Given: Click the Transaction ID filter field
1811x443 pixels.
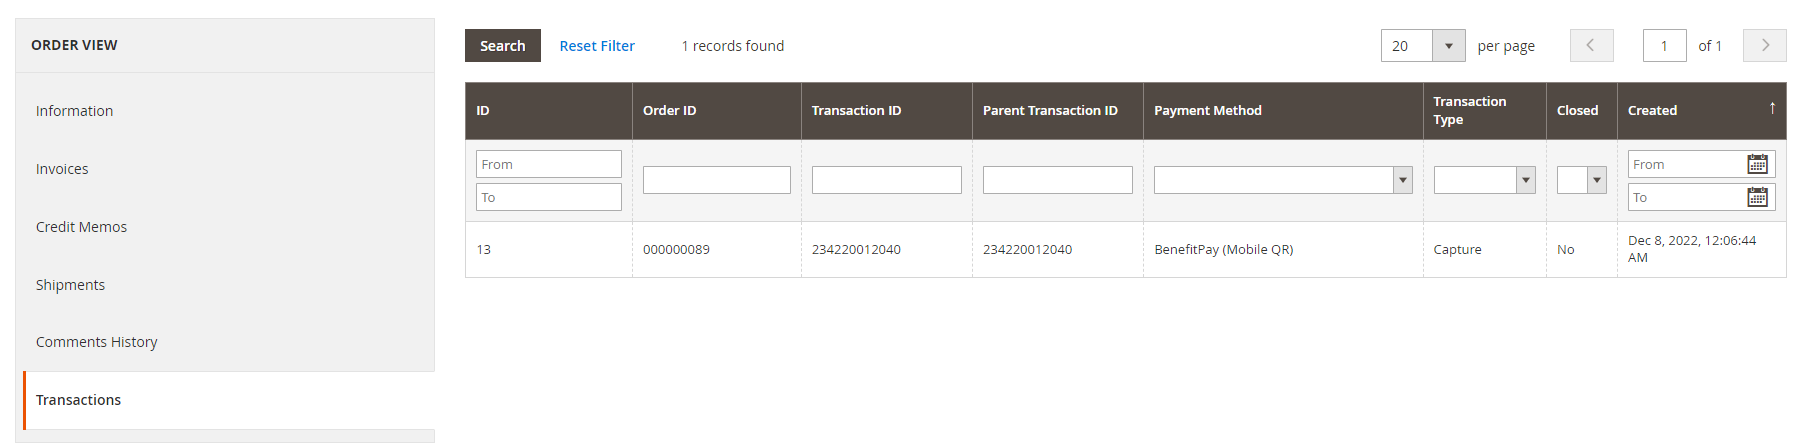Looking at the screenshot, I should (x=886, y=180).
